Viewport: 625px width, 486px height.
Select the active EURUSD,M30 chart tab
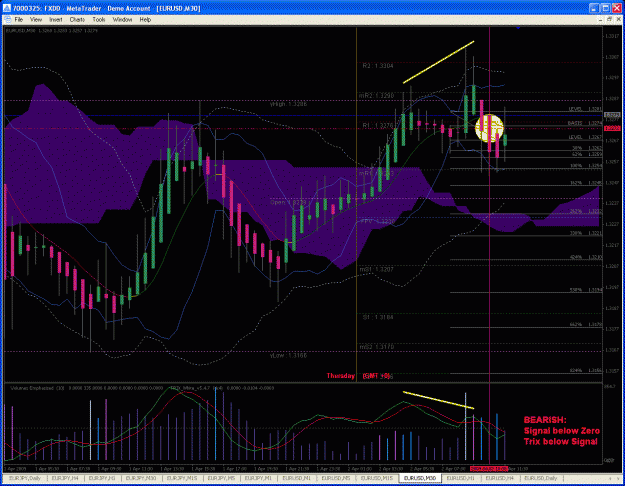click(x=420, y=478)
